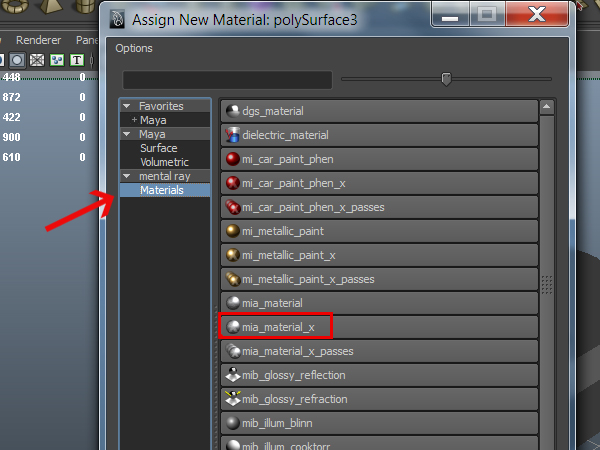
Task: Click the mib_glossy_refraction label
Action: pyautogui.click(x=295, y=399)
